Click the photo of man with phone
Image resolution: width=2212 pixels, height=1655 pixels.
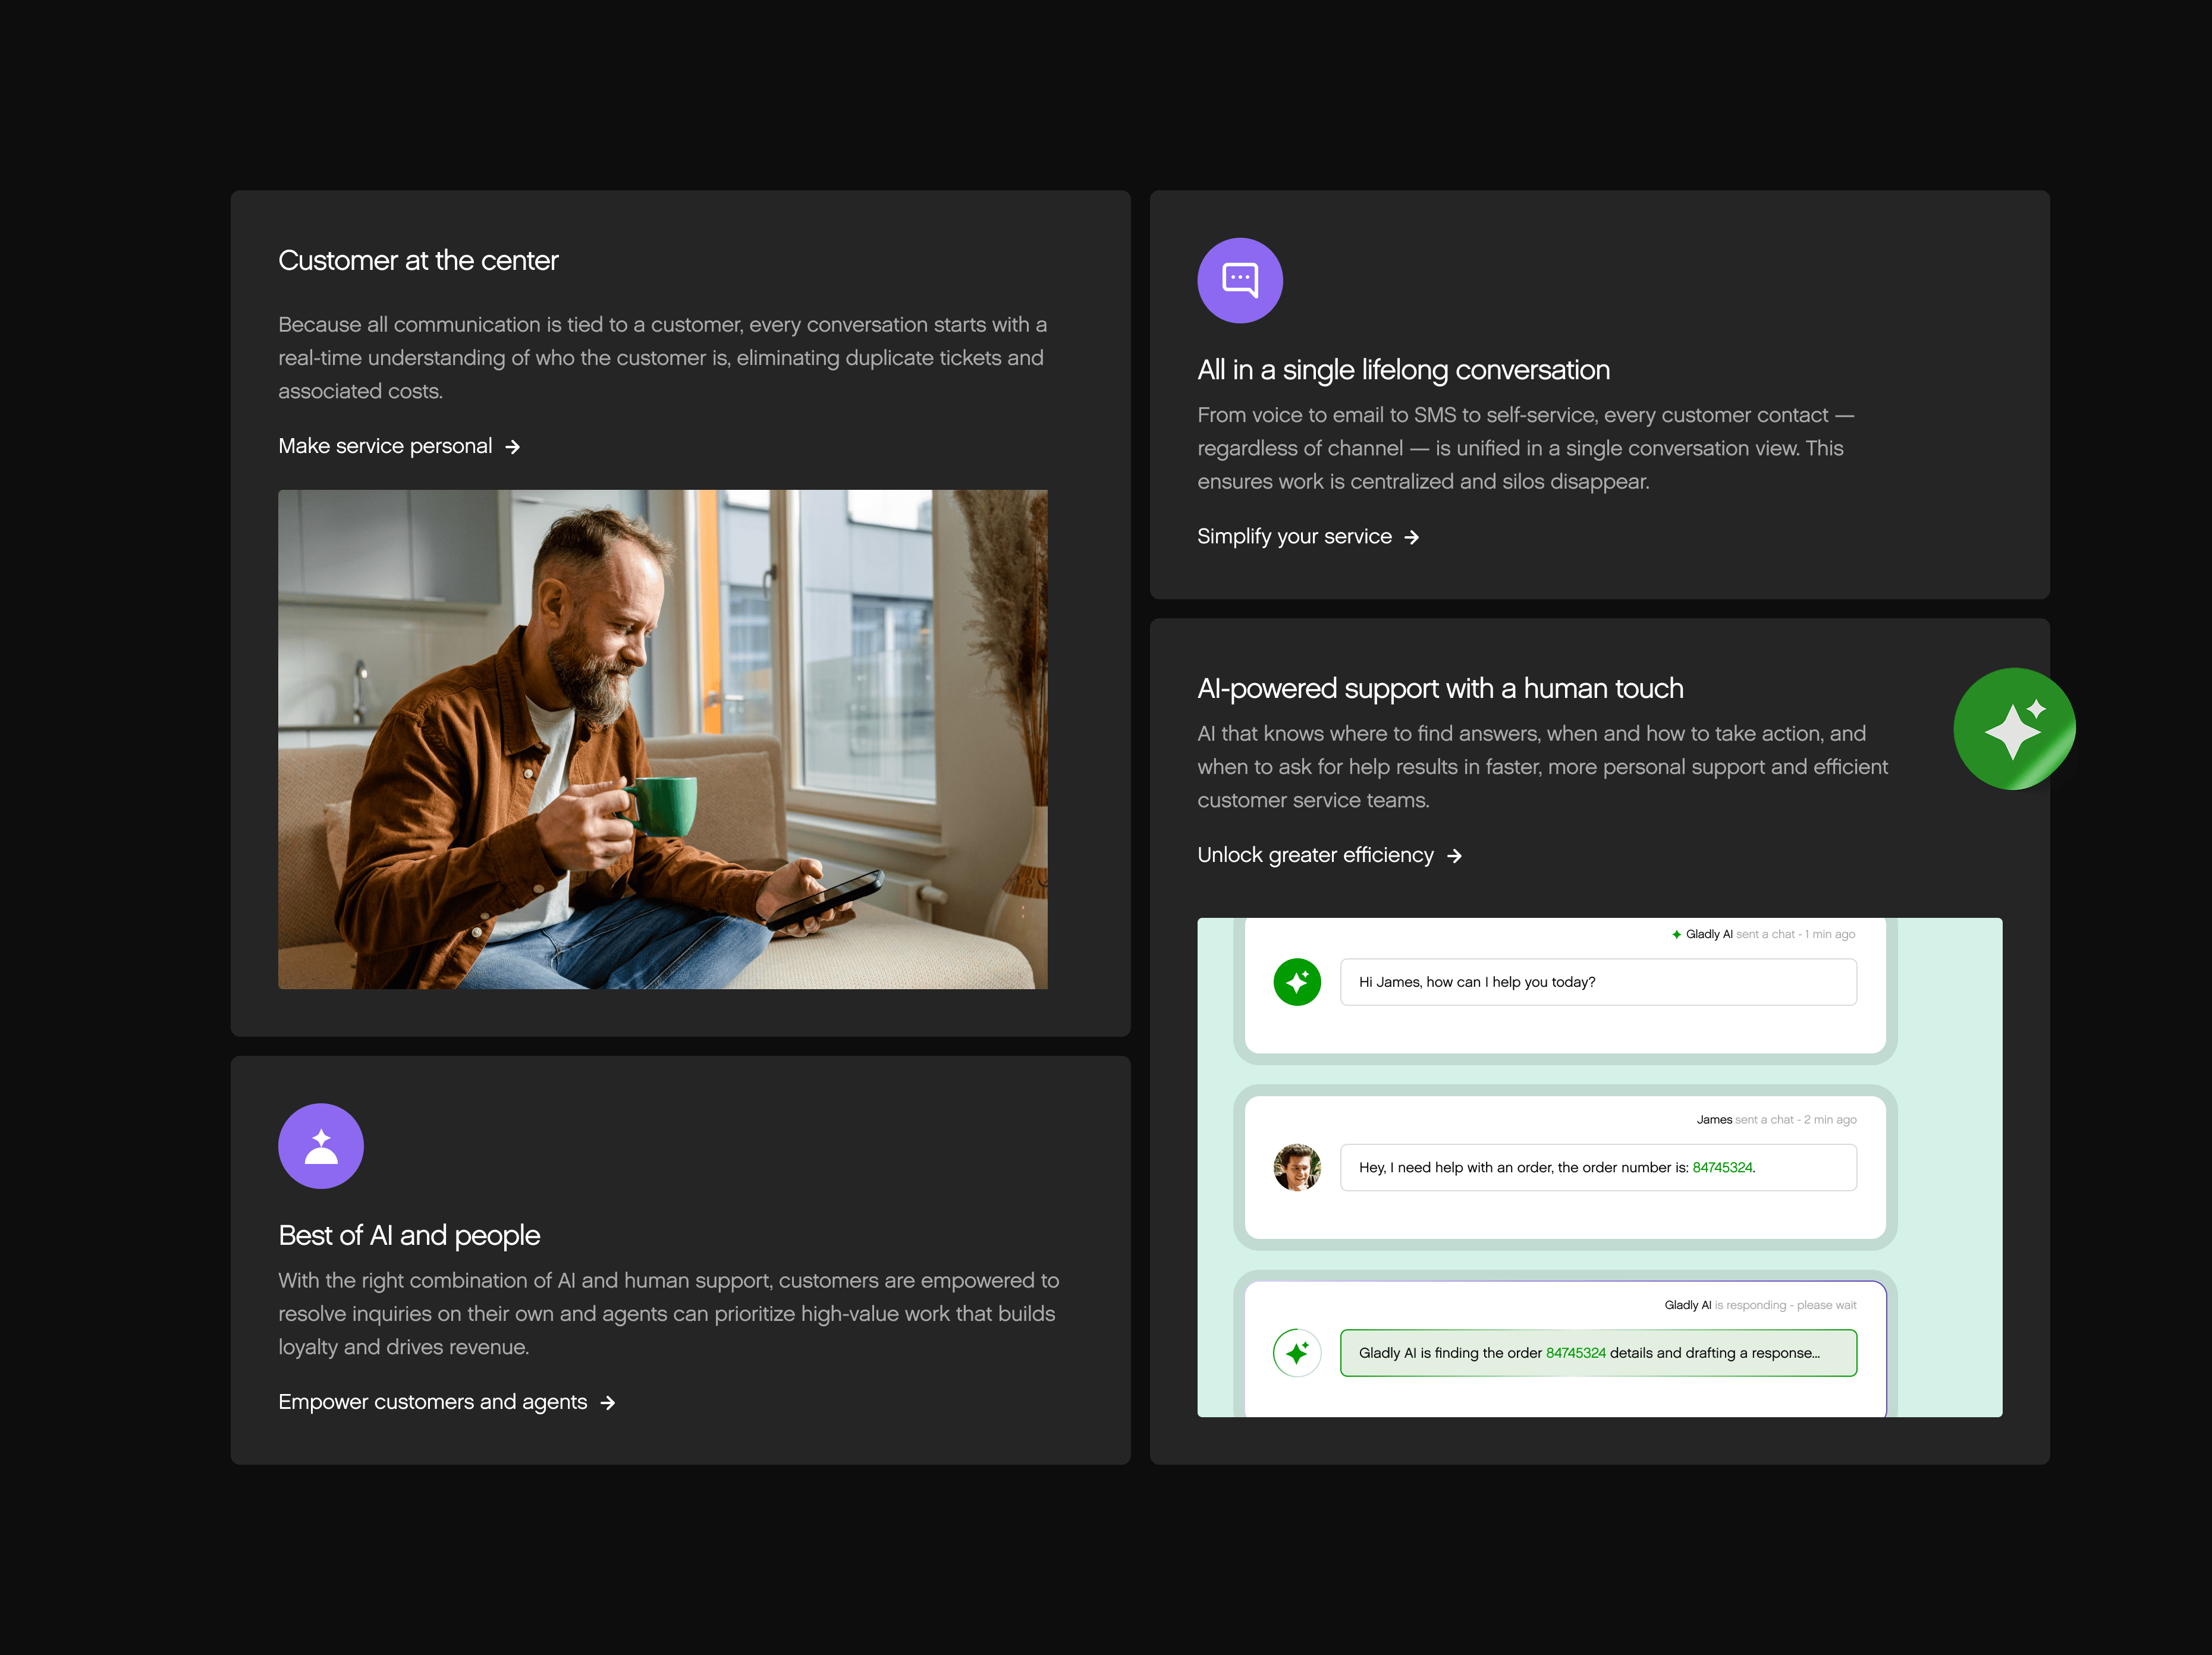tap(662, 739)
